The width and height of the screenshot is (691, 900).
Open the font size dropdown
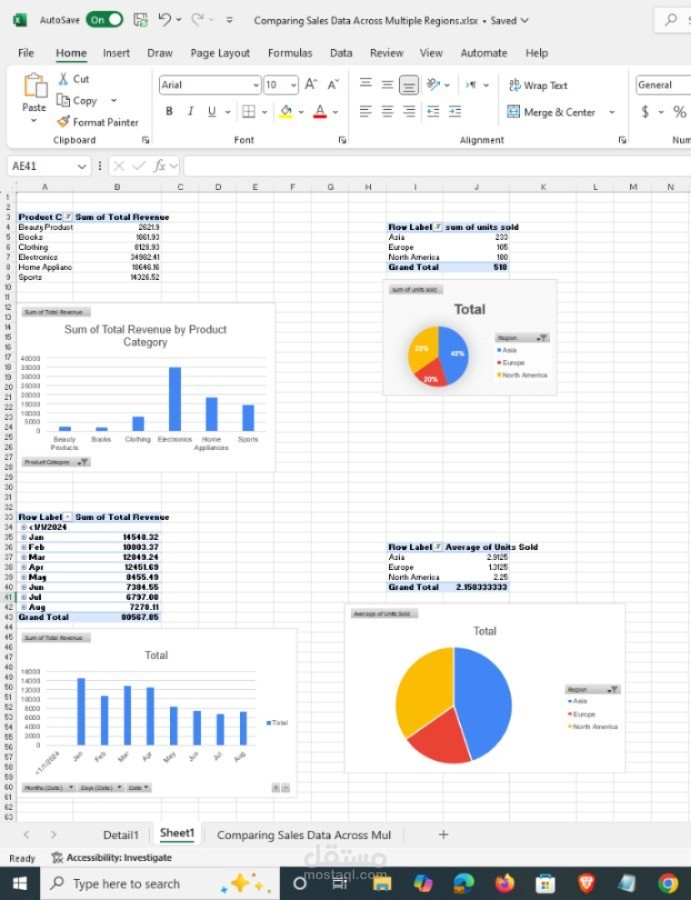pyautogui.click(x=293, y=86)
